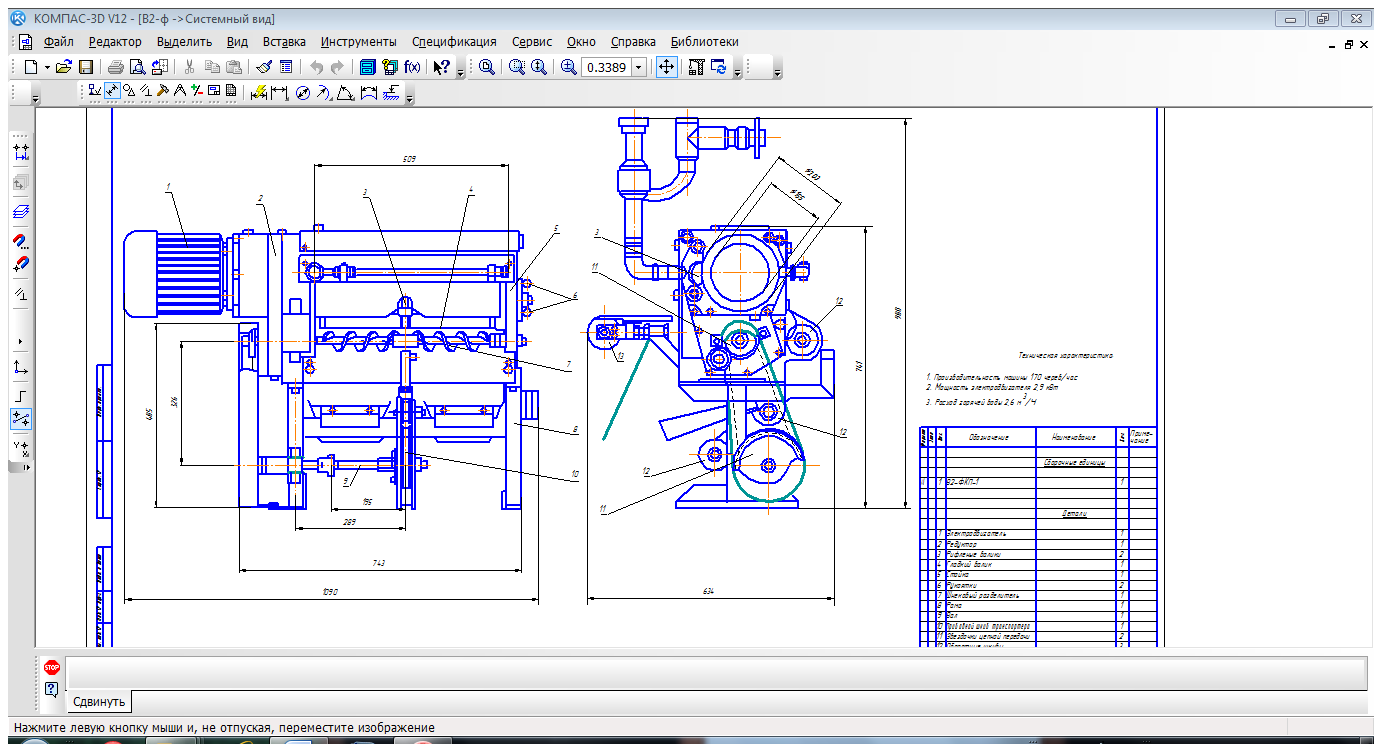Switch to the Geometry toolbar panel
Viewport: 1382px width, 744px height.
(95, 92)
